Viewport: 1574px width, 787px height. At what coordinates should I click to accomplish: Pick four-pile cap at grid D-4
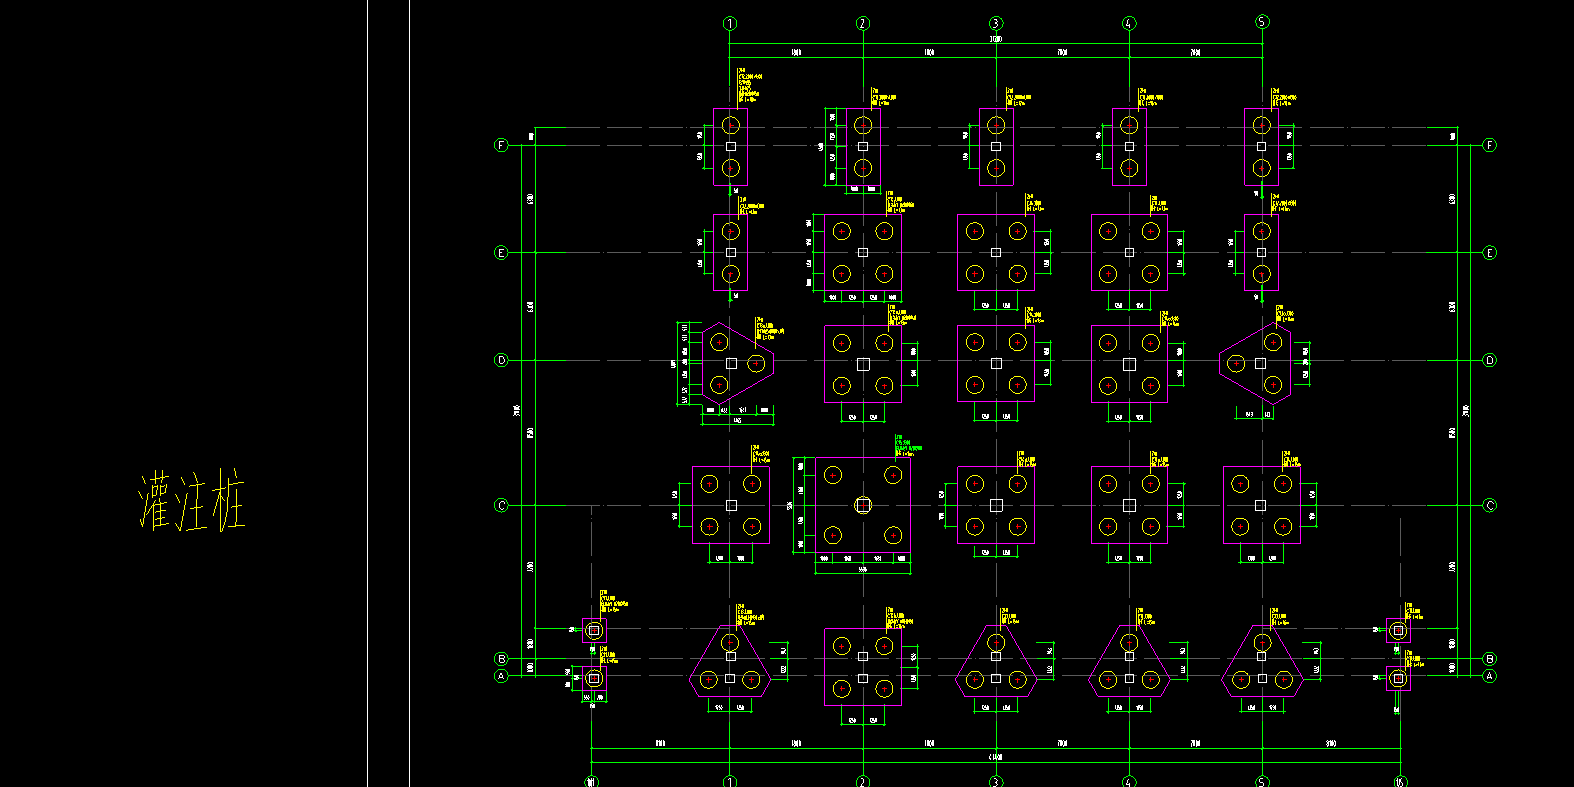tap(1129, 364)
